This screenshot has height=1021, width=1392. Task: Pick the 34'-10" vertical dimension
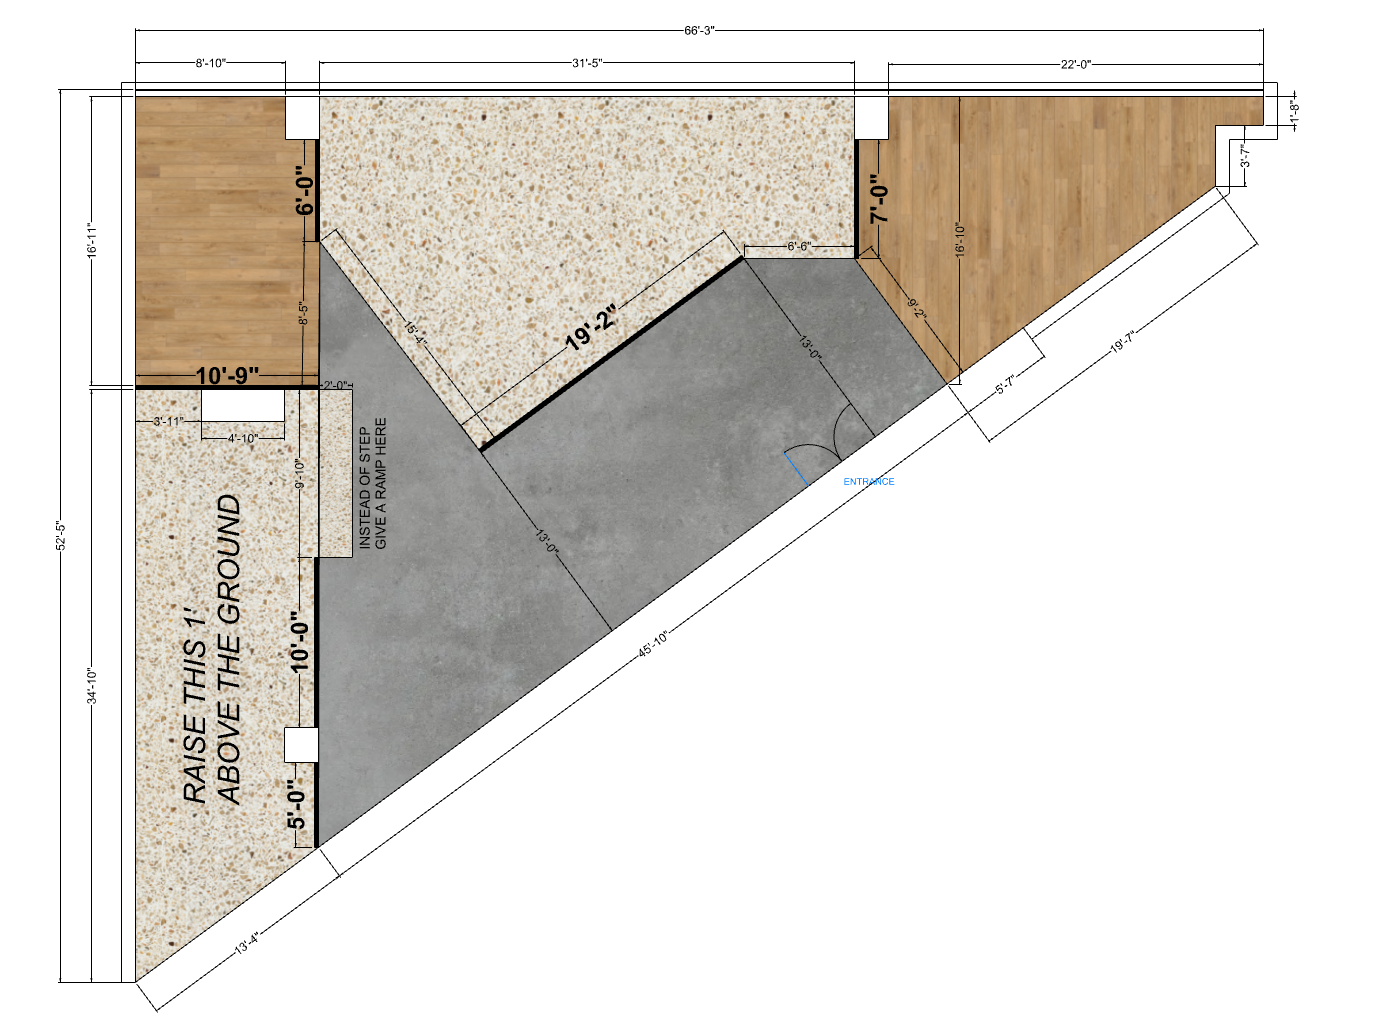(x=91, y=686)
